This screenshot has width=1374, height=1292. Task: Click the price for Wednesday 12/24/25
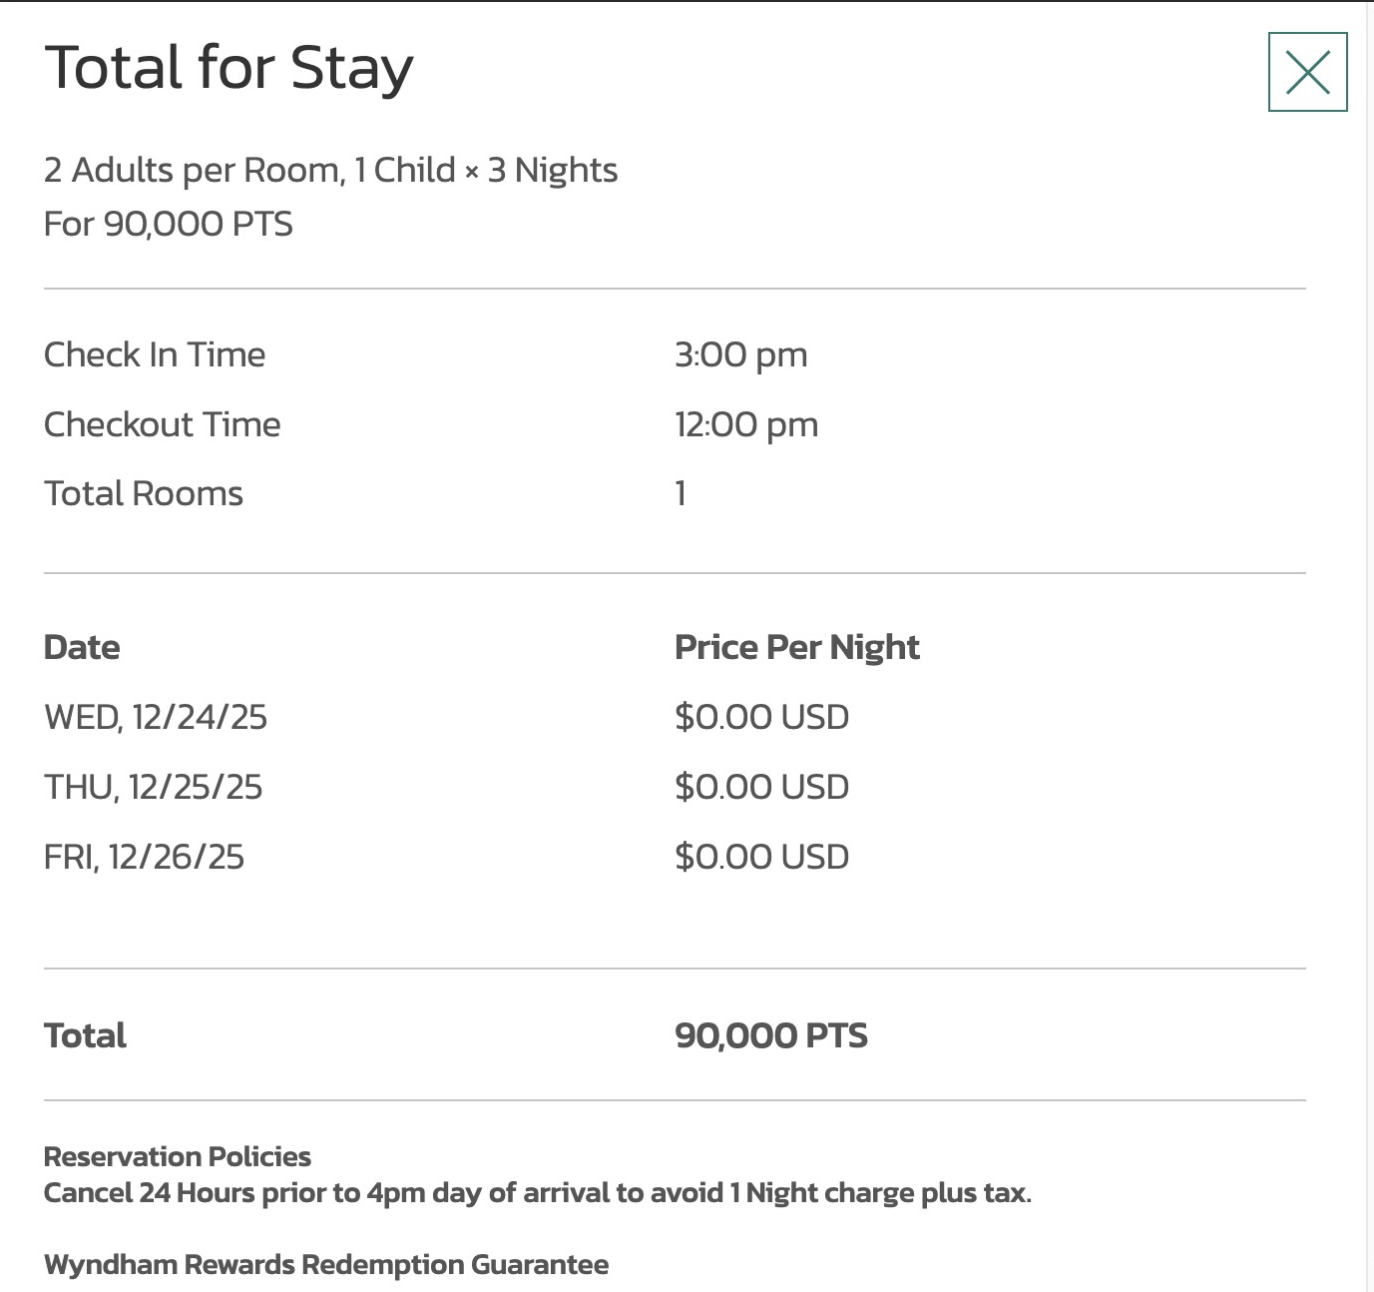[761, 717]
